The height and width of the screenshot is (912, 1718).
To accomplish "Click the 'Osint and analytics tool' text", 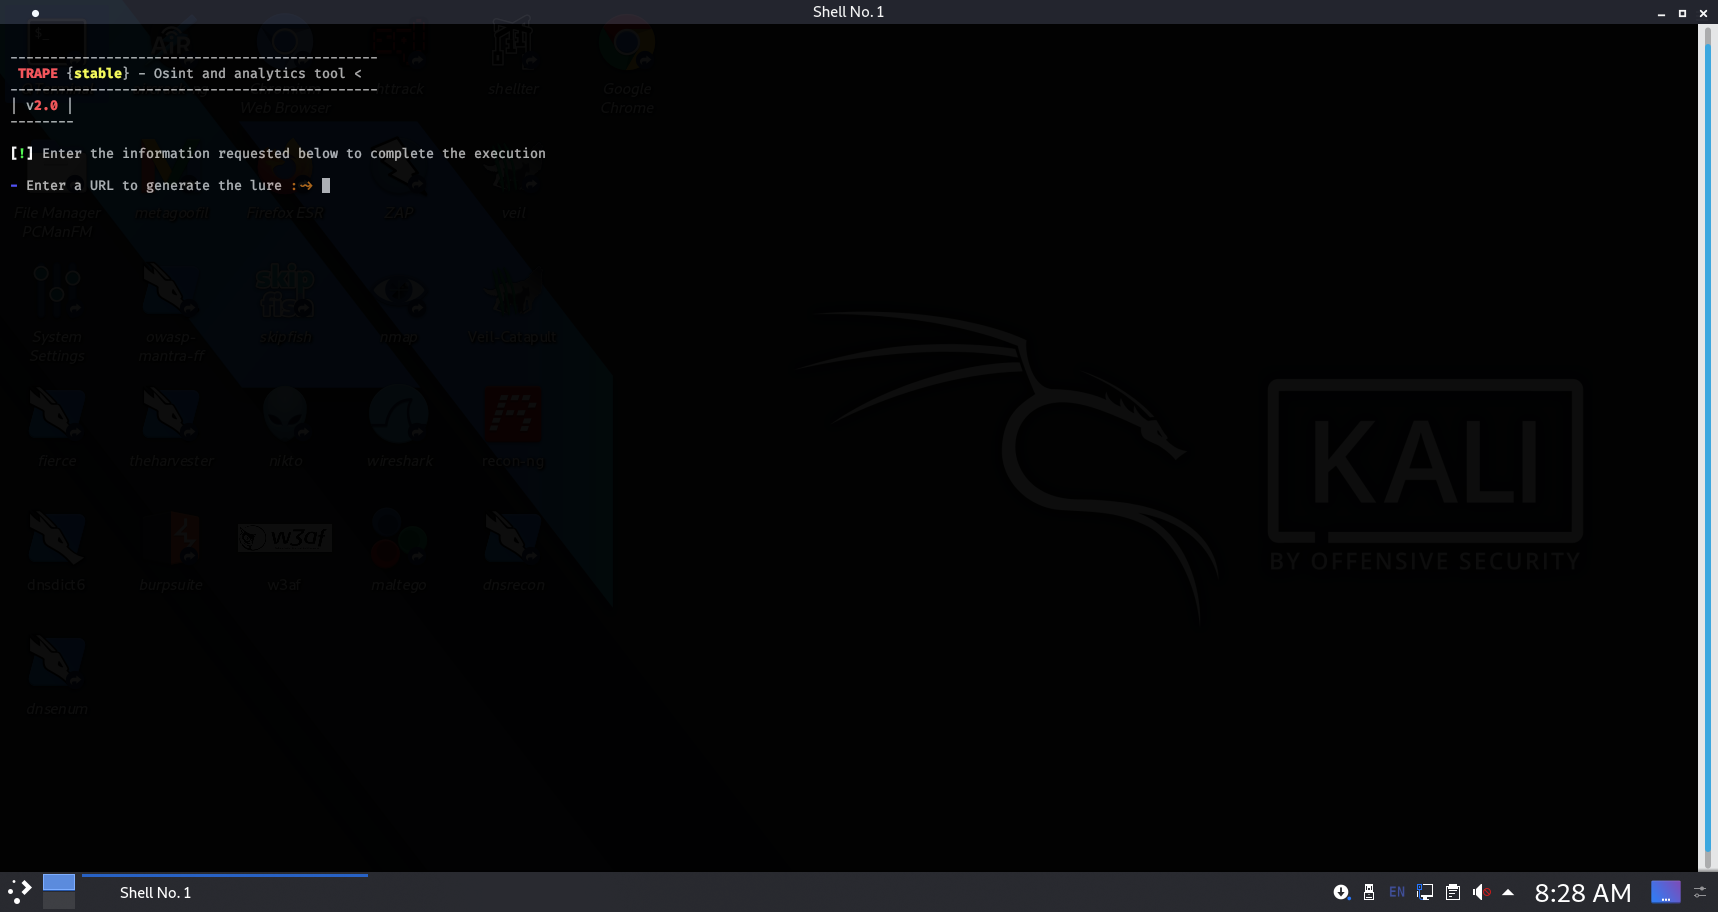I will [249, 73].
